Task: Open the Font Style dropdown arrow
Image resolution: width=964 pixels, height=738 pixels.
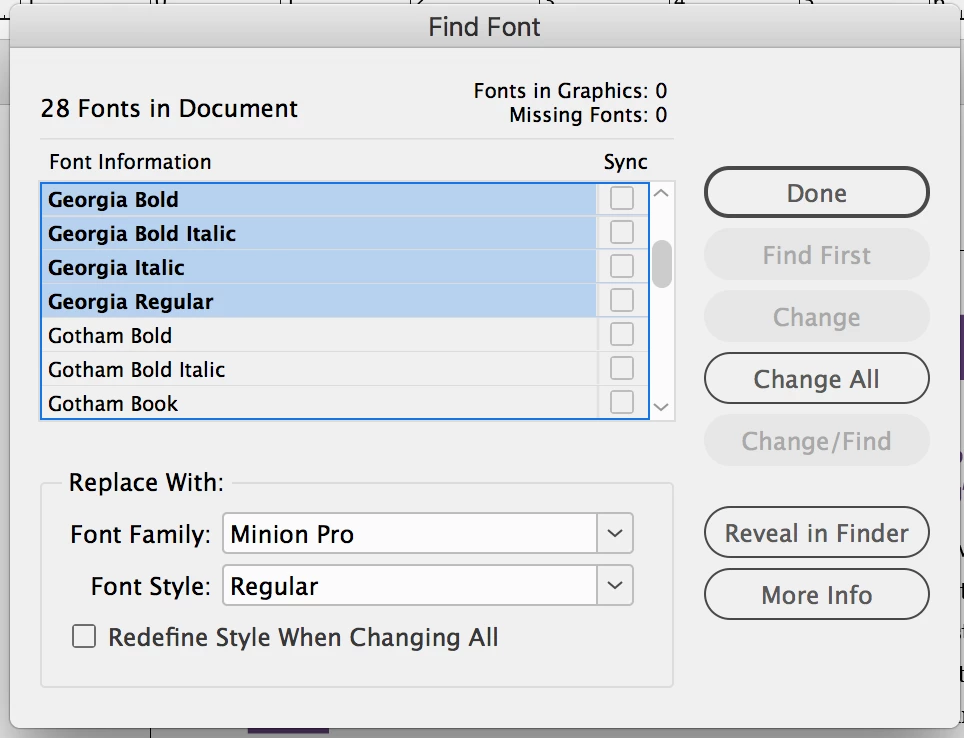Action: tap(615, 585)
